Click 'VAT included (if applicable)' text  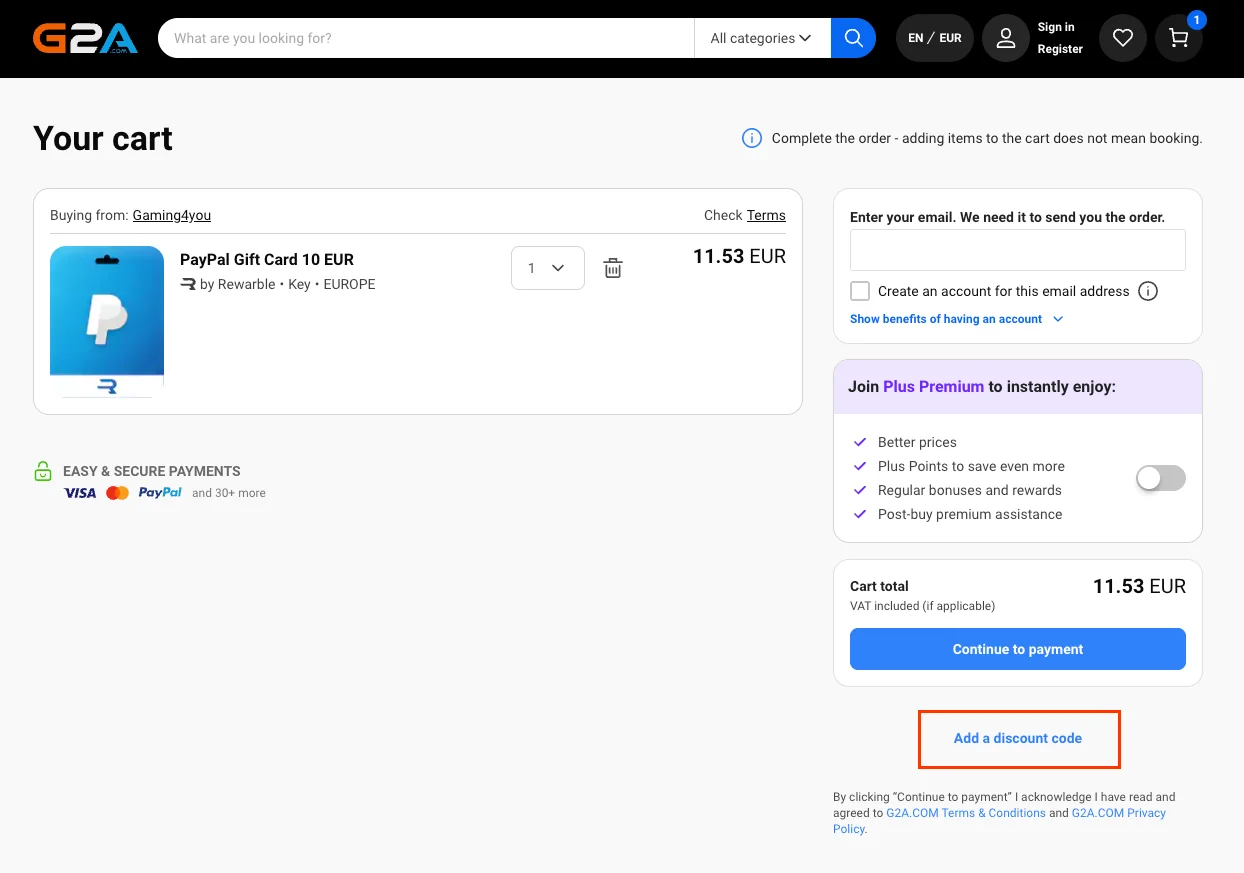[x=922, y=606]
